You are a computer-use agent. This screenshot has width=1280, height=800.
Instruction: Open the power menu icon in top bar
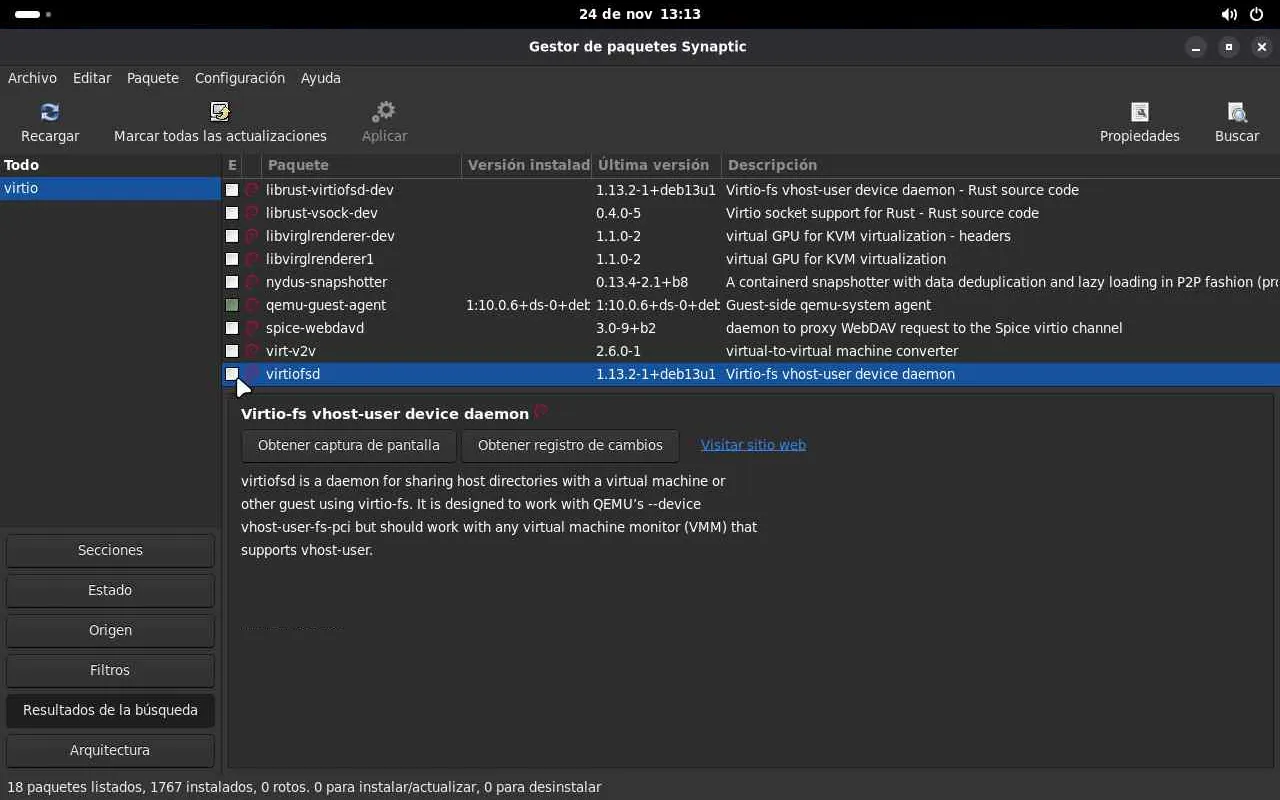click(x=1257, y=15)
